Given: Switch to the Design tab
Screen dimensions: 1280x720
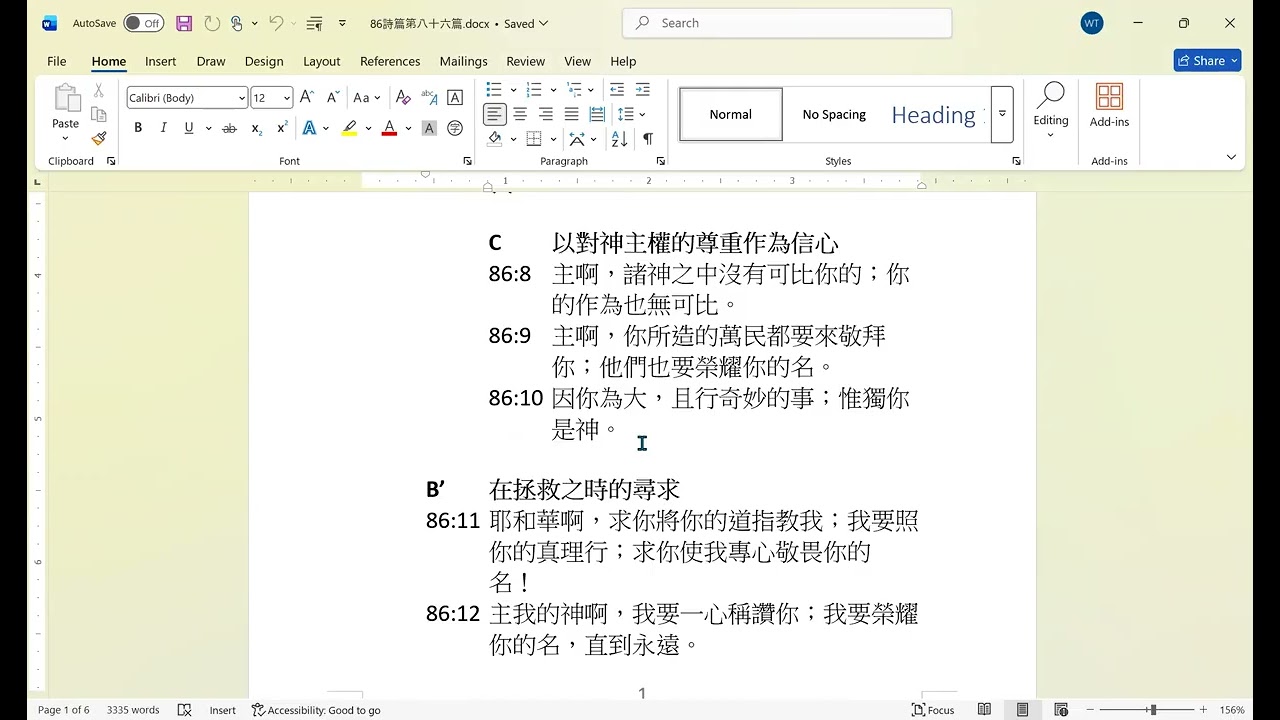Looking at the screenshot, I should click(x=264, y=61).
